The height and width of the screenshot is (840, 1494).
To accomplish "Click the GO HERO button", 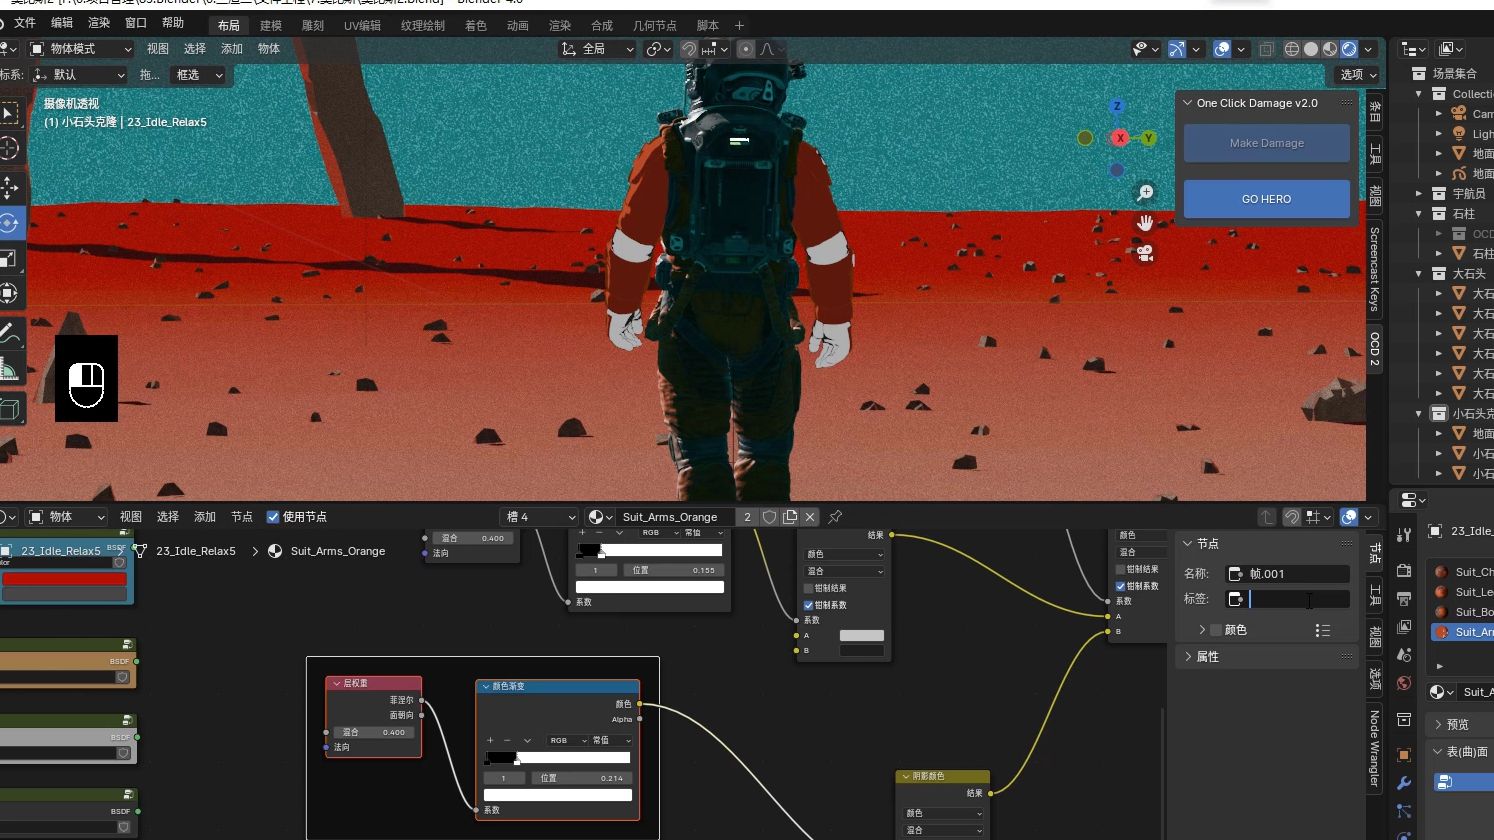I will pyautogui.click(x=1267, y=199).
